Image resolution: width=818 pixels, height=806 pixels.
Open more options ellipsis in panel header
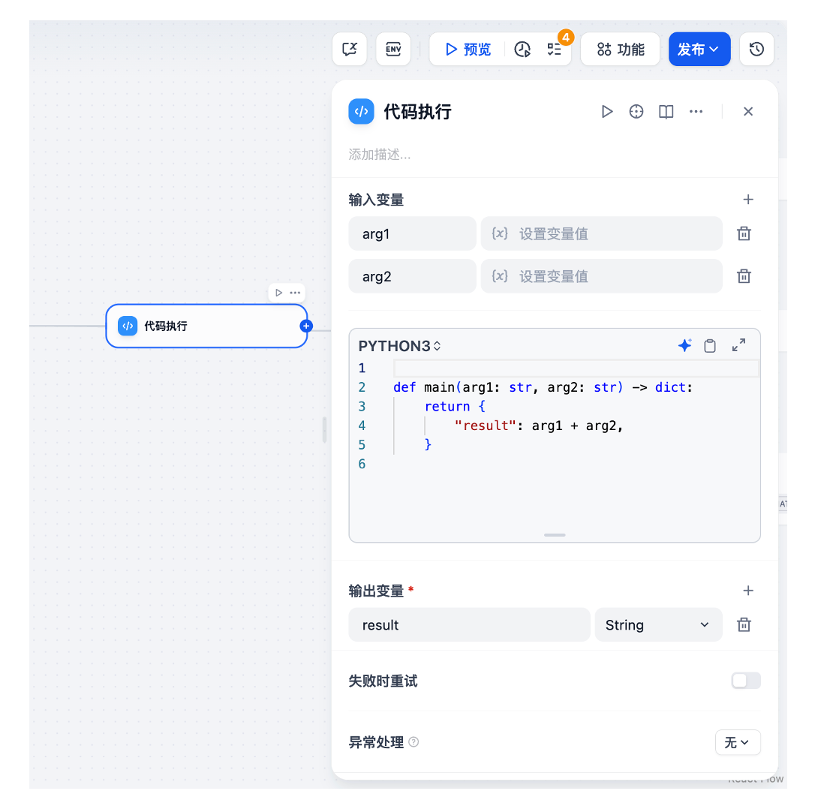[x=695, y=111]
